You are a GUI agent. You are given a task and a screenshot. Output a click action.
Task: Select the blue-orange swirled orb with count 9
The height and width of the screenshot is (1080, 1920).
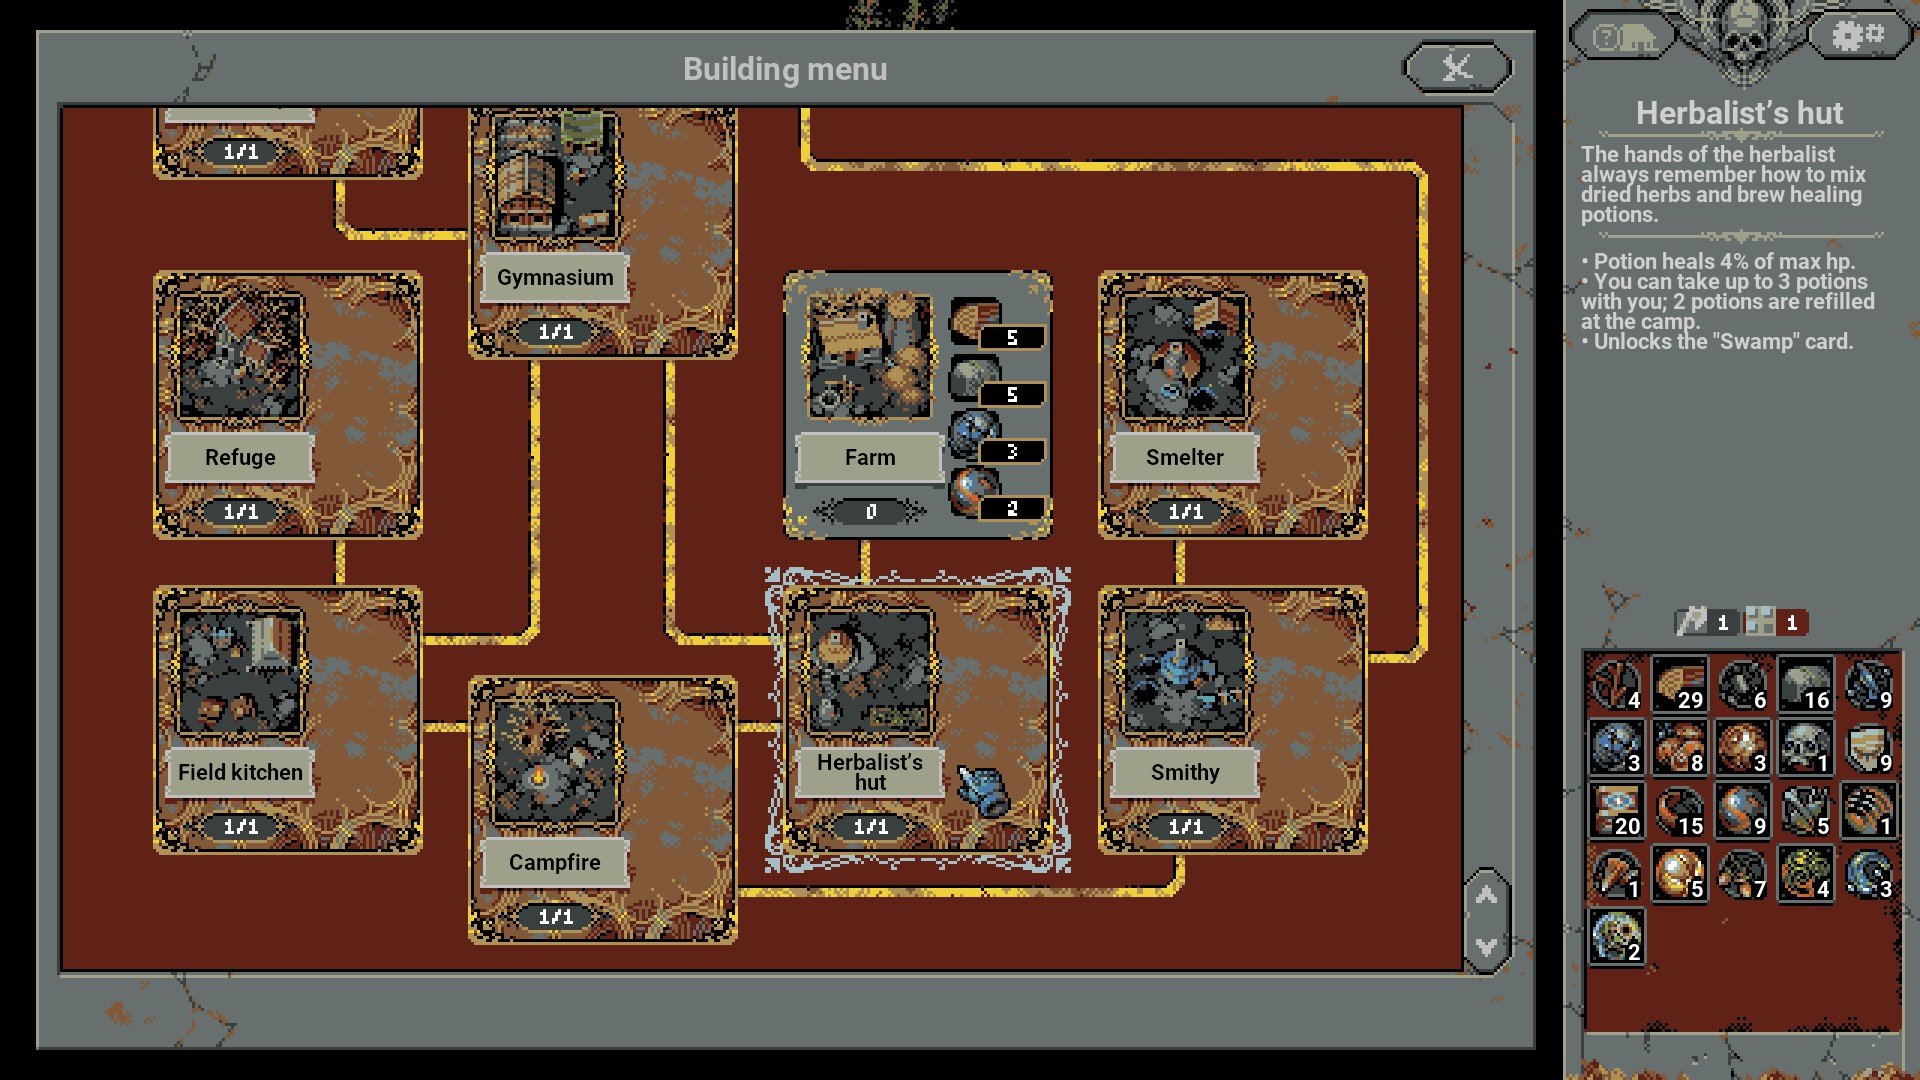[1743, 810]
